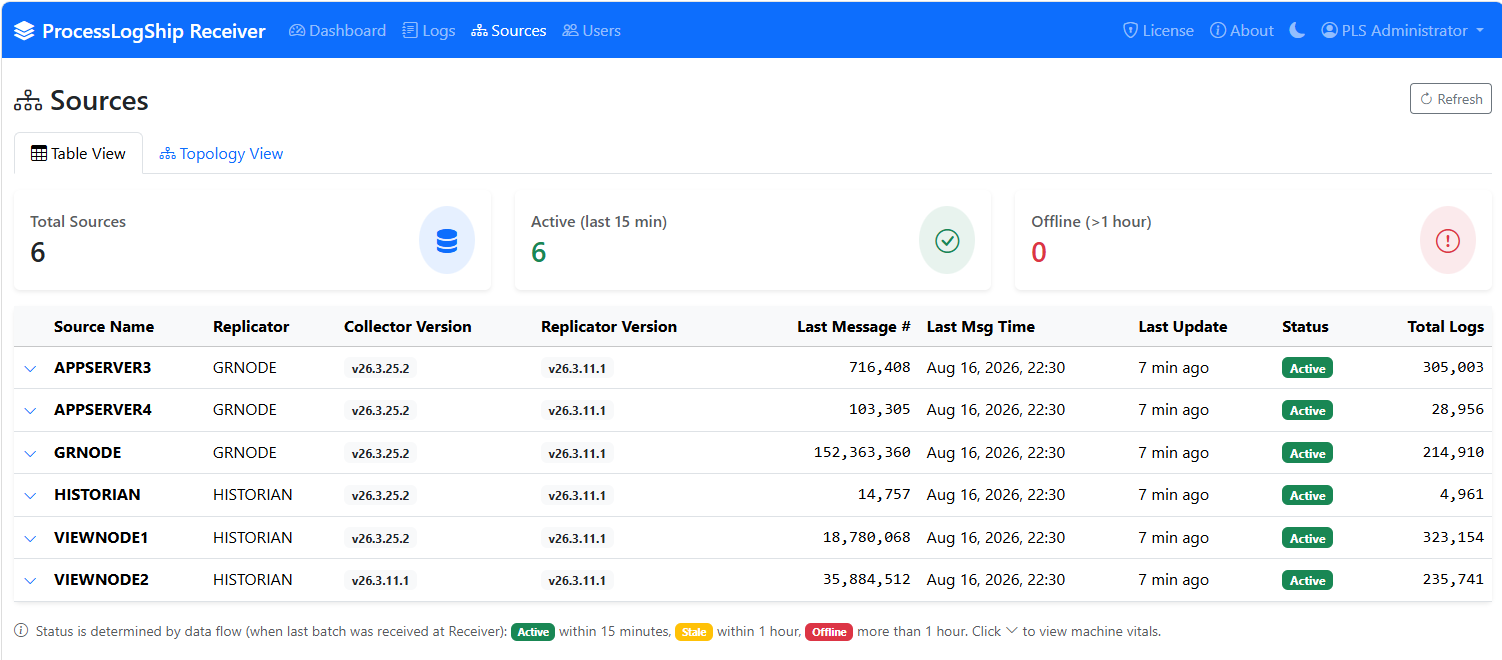The image size is (1502, 660).
Task: Open the Dashboard page
Action: (337, 31)
